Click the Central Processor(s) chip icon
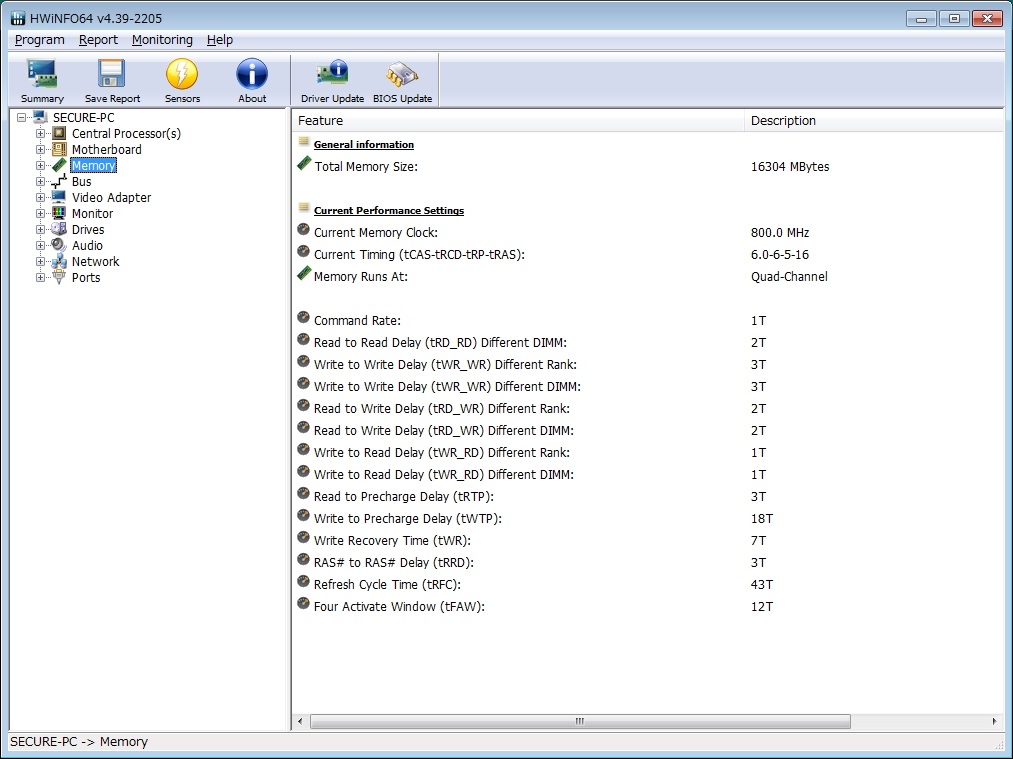The height and width of the screenshot is (759, 1013). pyautogui.click(x=59, y=133)
